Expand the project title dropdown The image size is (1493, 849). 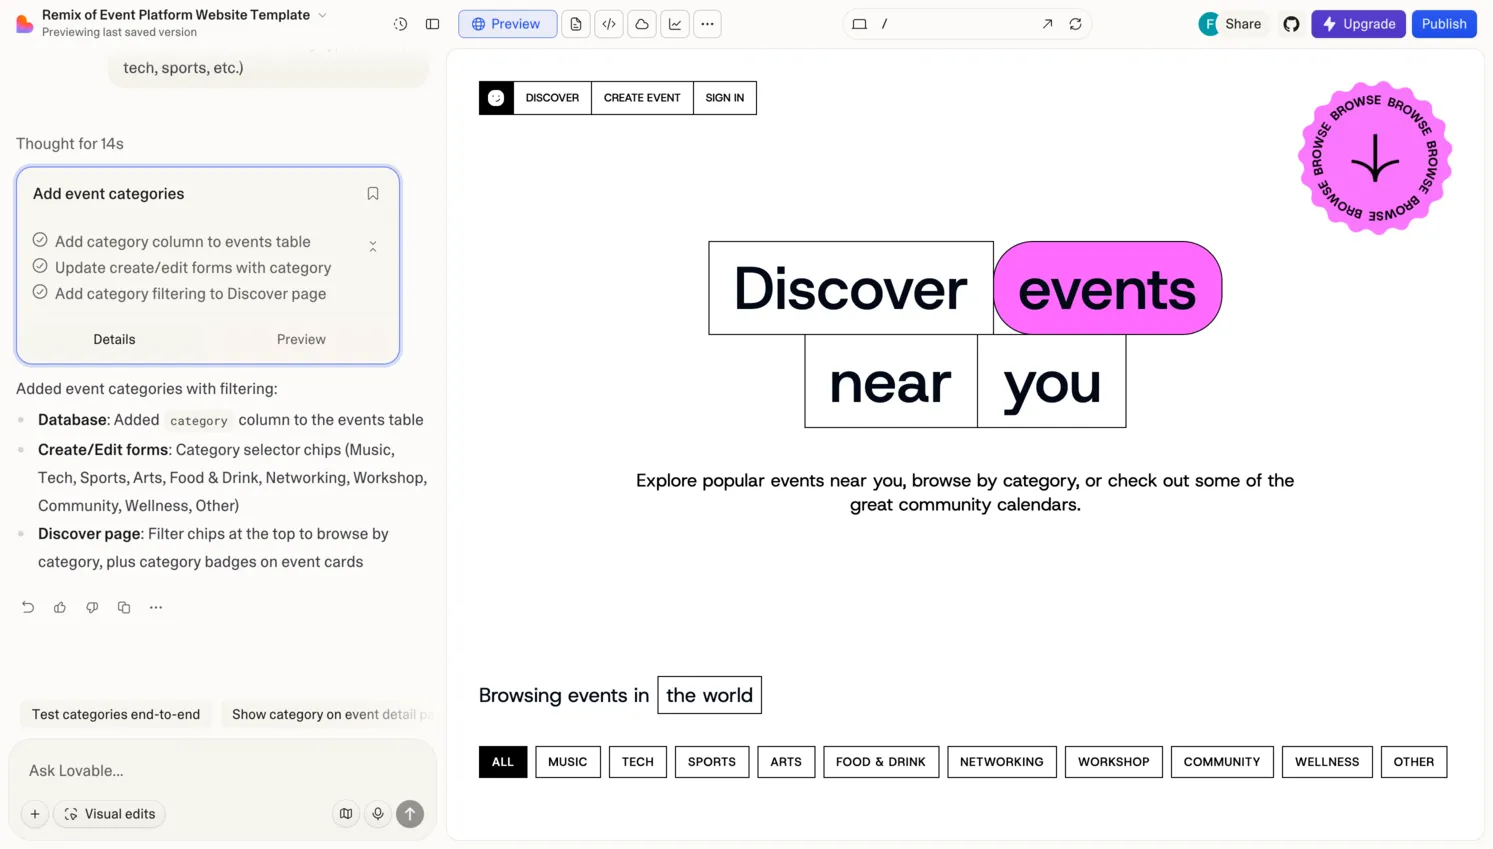click(321, 15)
